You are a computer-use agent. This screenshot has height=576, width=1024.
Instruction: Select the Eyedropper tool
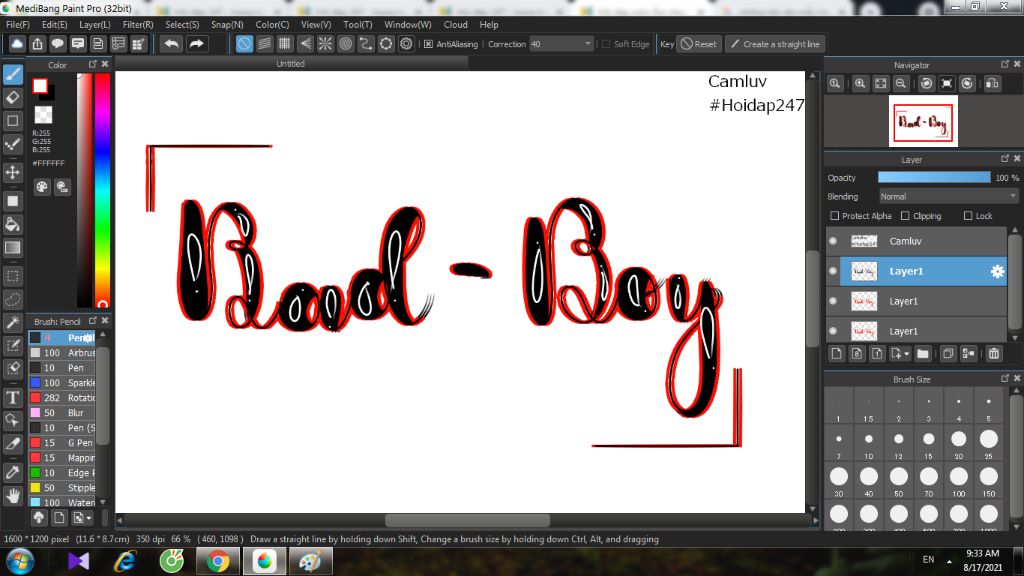(x=12, y=473)
